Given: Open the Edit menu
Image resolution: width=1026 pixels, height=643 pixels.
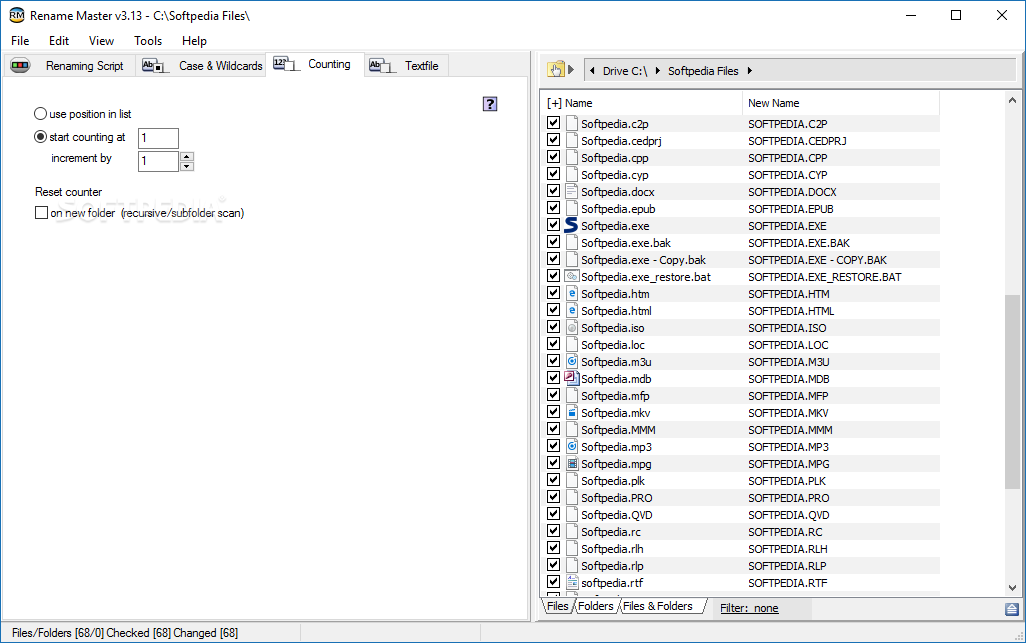Looking at the screenshot, I should pyautogui.click(x=59, y=41).
